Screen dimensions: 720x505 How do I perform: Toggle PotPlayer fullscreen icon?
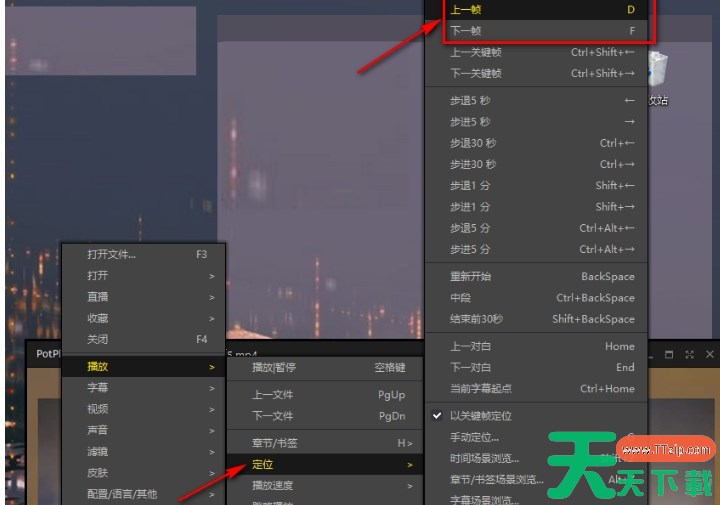tap(689, 354)
